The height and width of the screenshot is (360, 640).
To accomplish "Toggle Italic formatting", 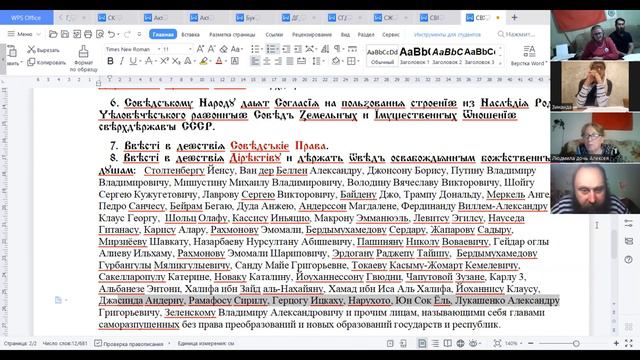I will point(122,61).
